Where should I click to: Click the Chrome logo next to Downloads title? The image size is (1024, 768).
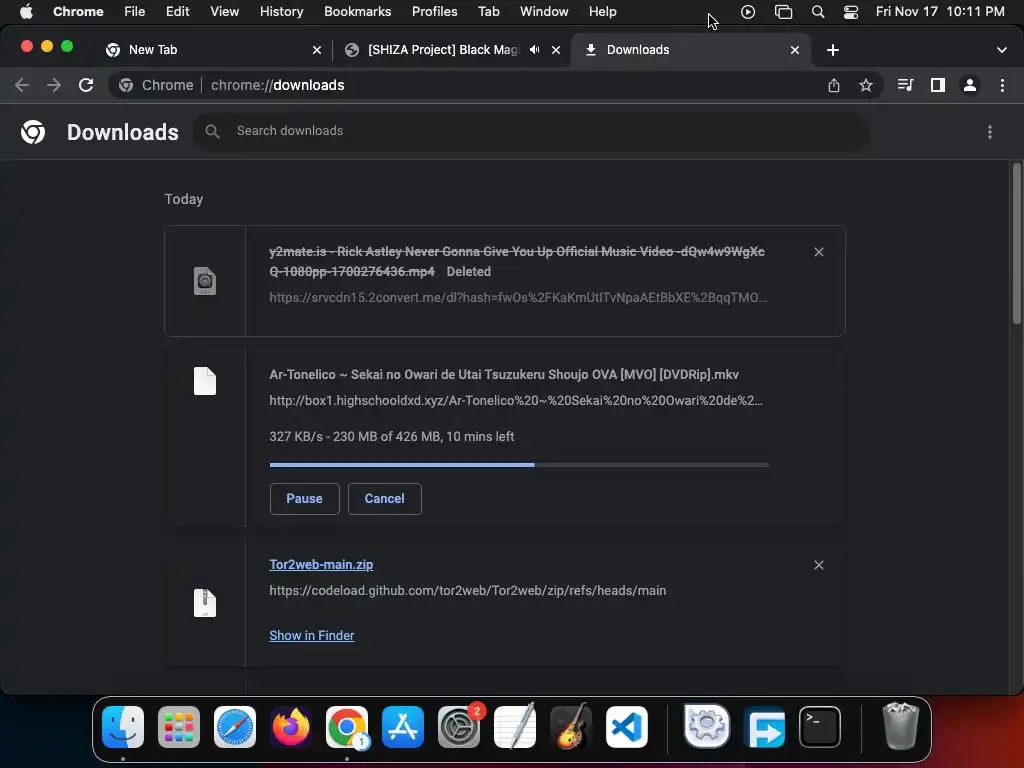click(33, 132)
